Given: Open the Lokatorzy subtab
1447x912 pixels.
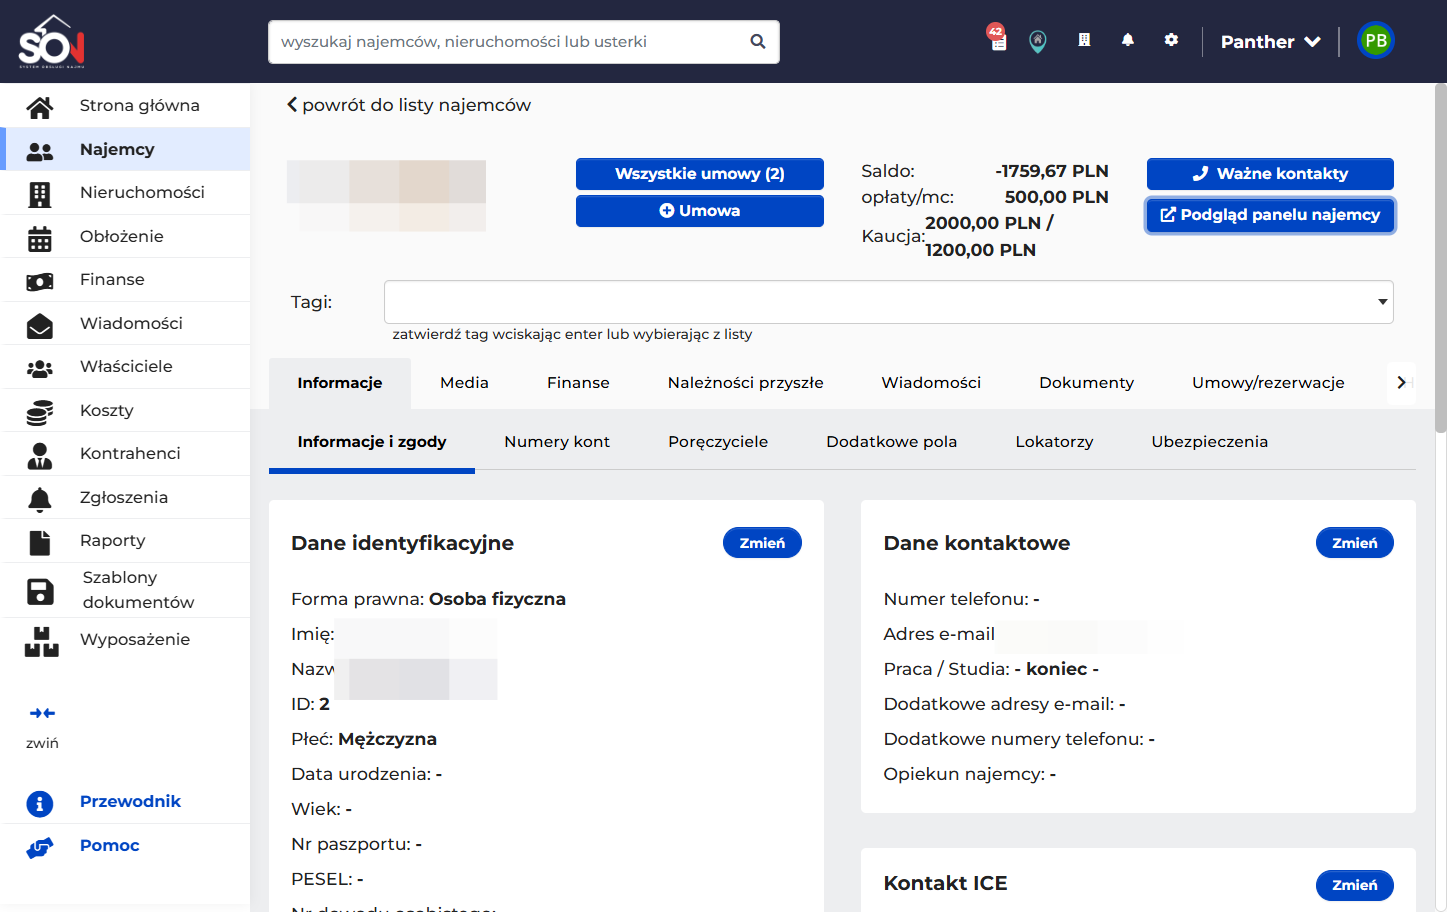Looking at the screenshot, I should (1054, 442).
